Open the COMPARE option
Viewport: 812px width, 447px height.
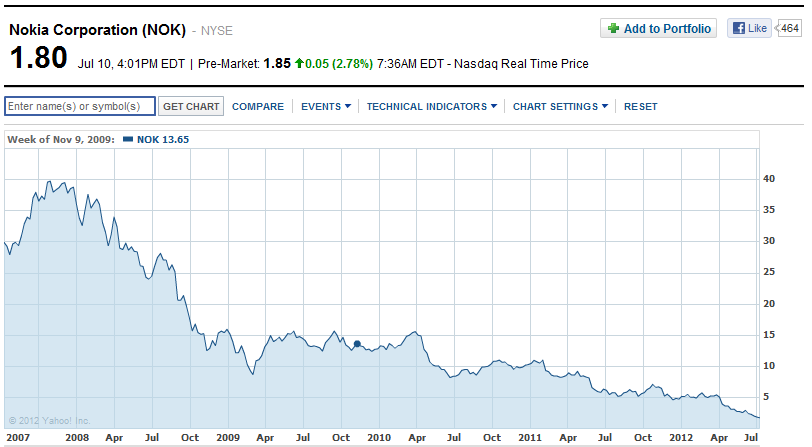click(258, 106)
